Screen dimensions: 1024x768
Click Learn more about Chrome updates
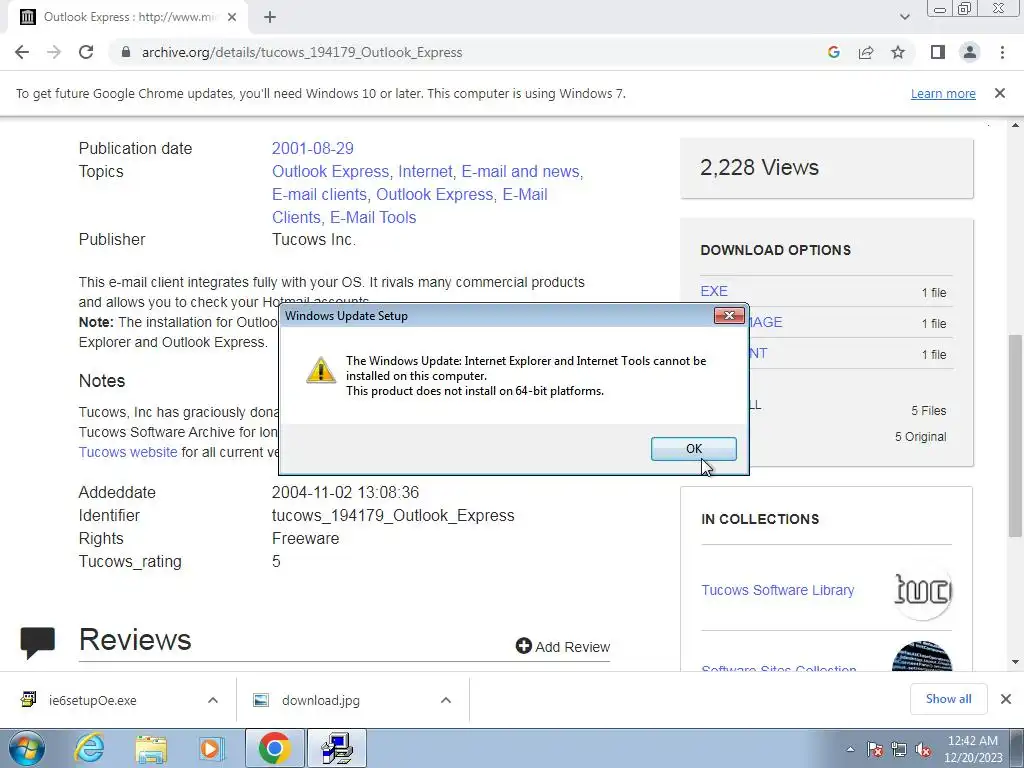pos(943,93)
